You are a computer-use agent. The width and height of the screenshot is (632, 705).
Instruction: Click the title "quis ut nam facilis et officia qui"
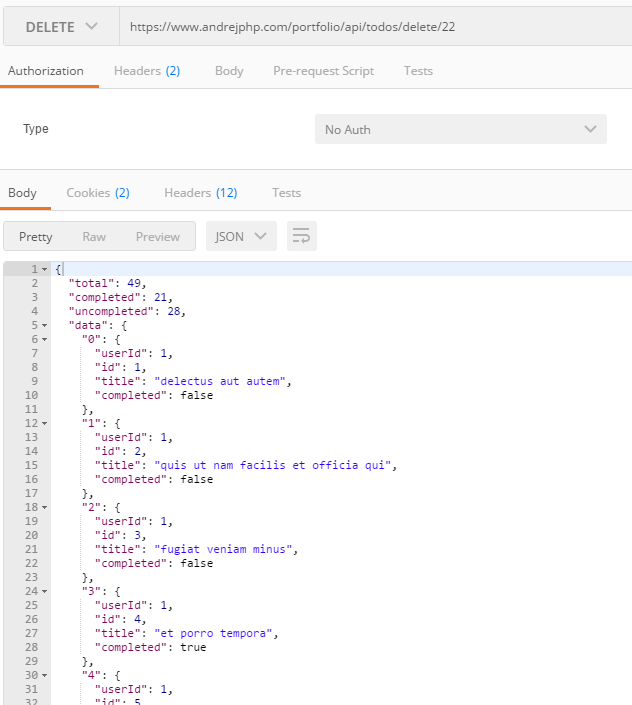click(273, 465)
